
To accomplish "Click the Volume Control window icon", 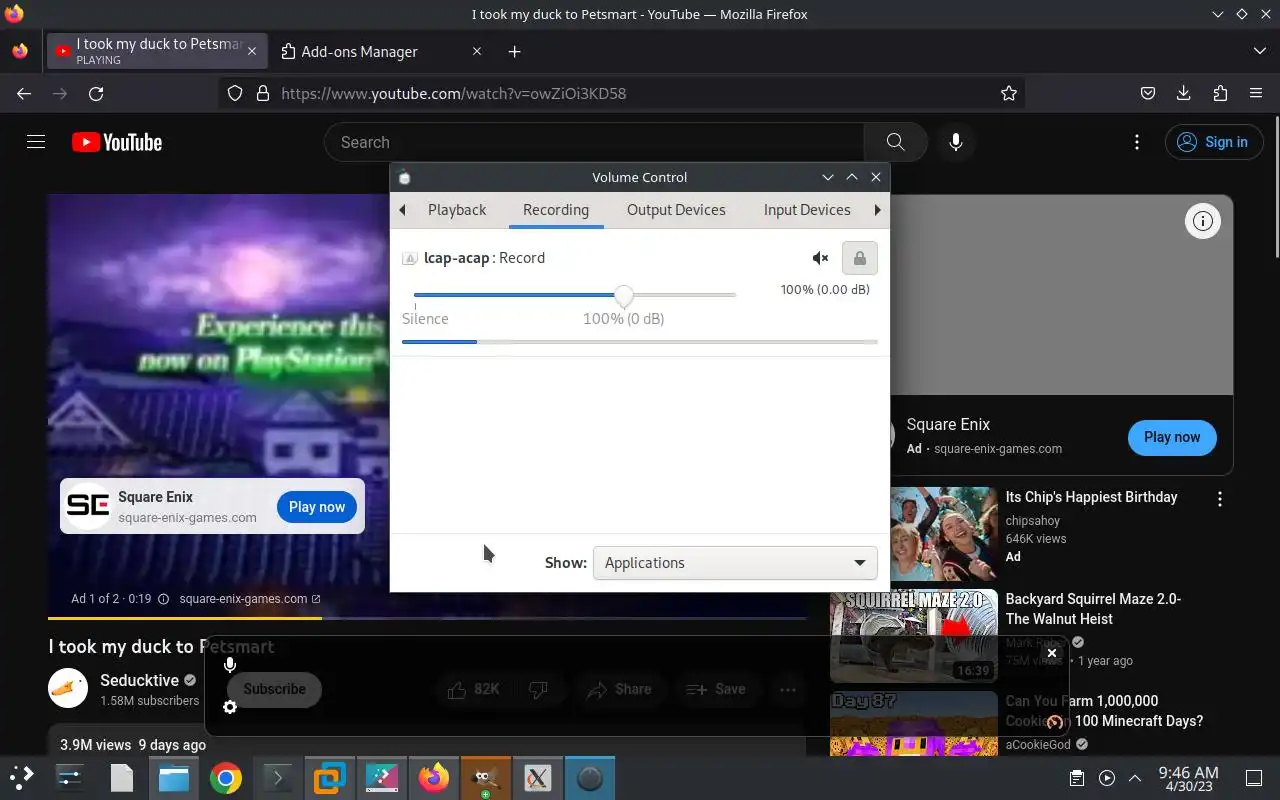I will point(404,177).
